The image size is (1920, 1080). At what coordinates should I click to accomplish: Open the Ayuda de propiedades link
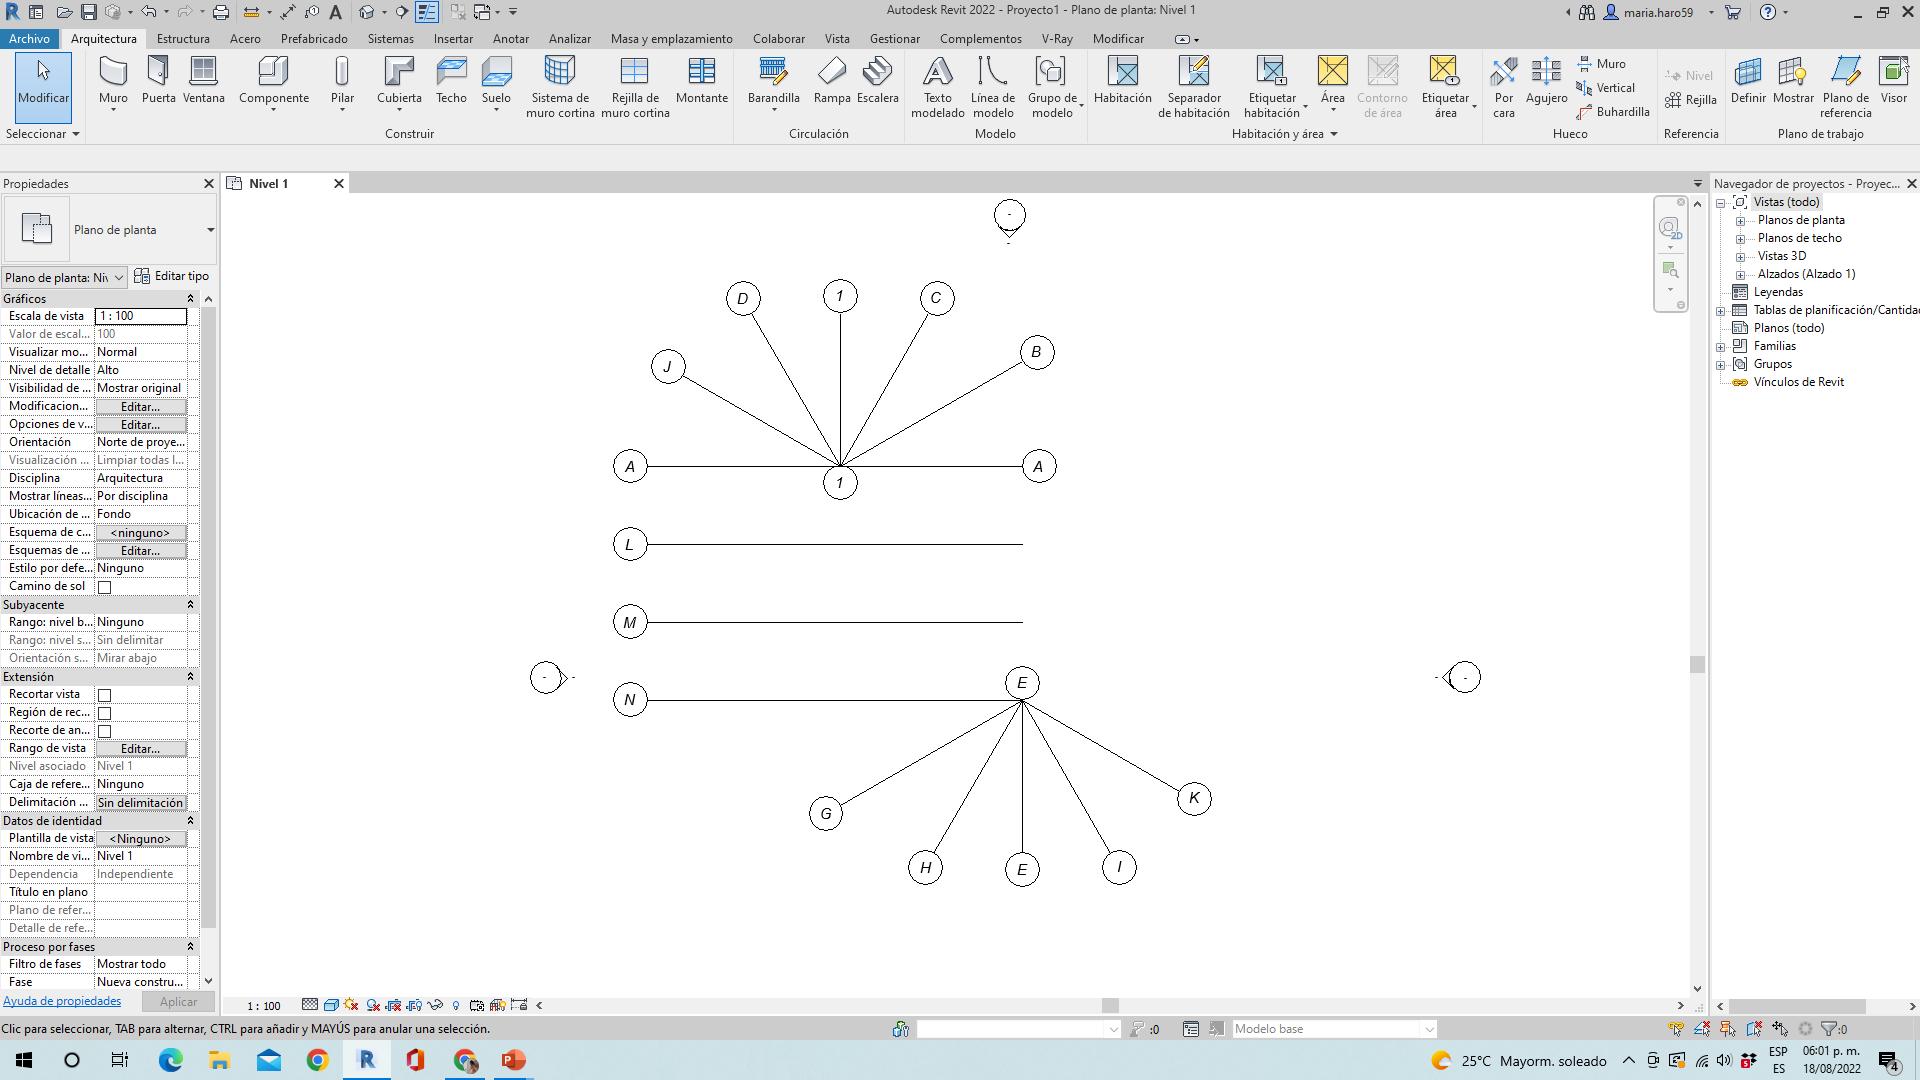tap(62, 1001)
